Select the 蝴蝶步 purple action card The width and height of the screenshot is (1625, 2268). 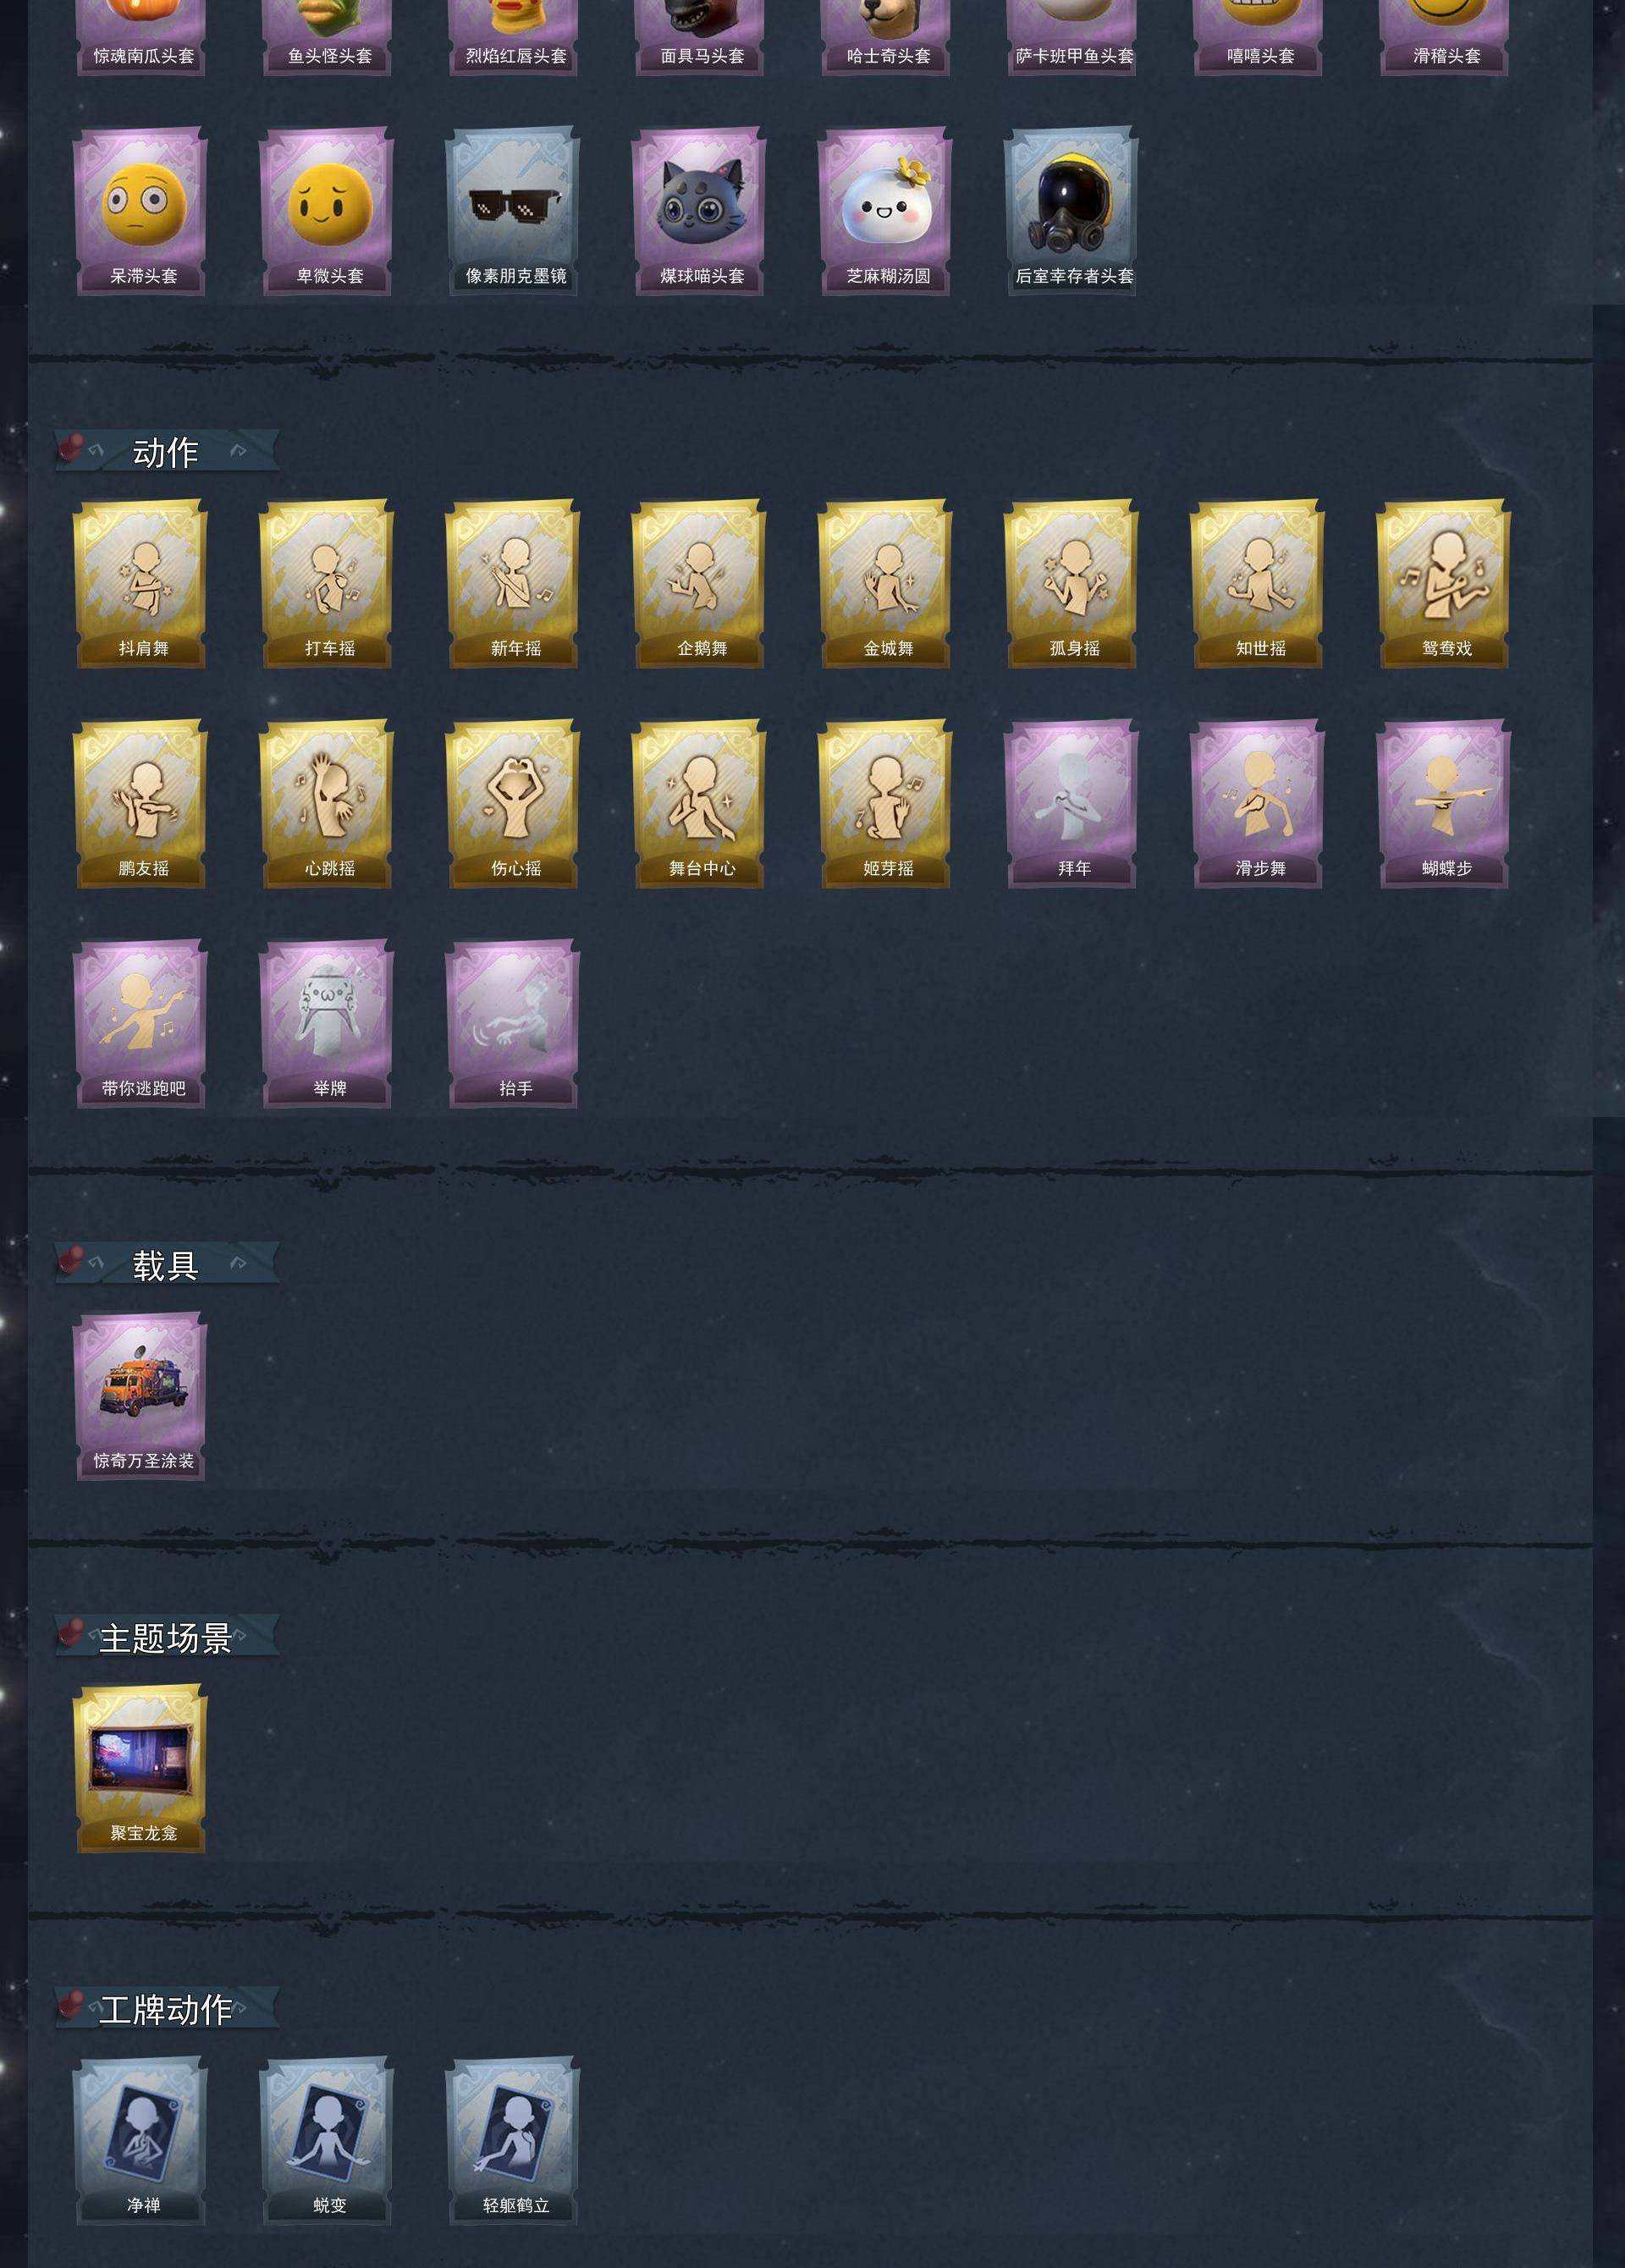click(1443, 804)
